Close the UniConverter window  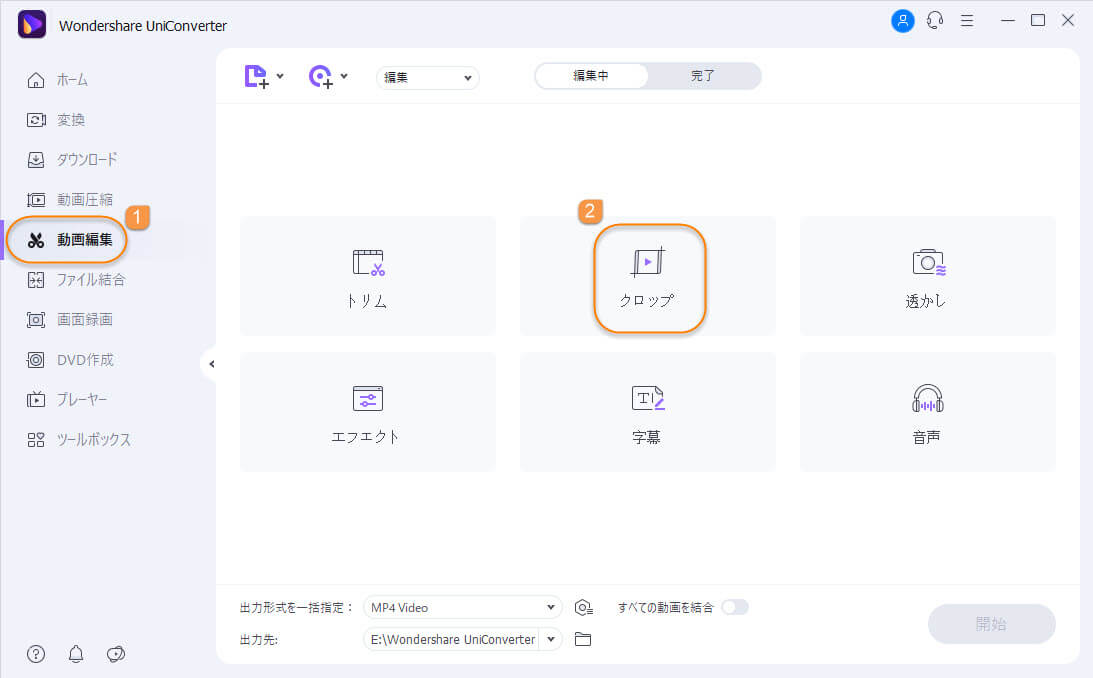[1068, 20]
